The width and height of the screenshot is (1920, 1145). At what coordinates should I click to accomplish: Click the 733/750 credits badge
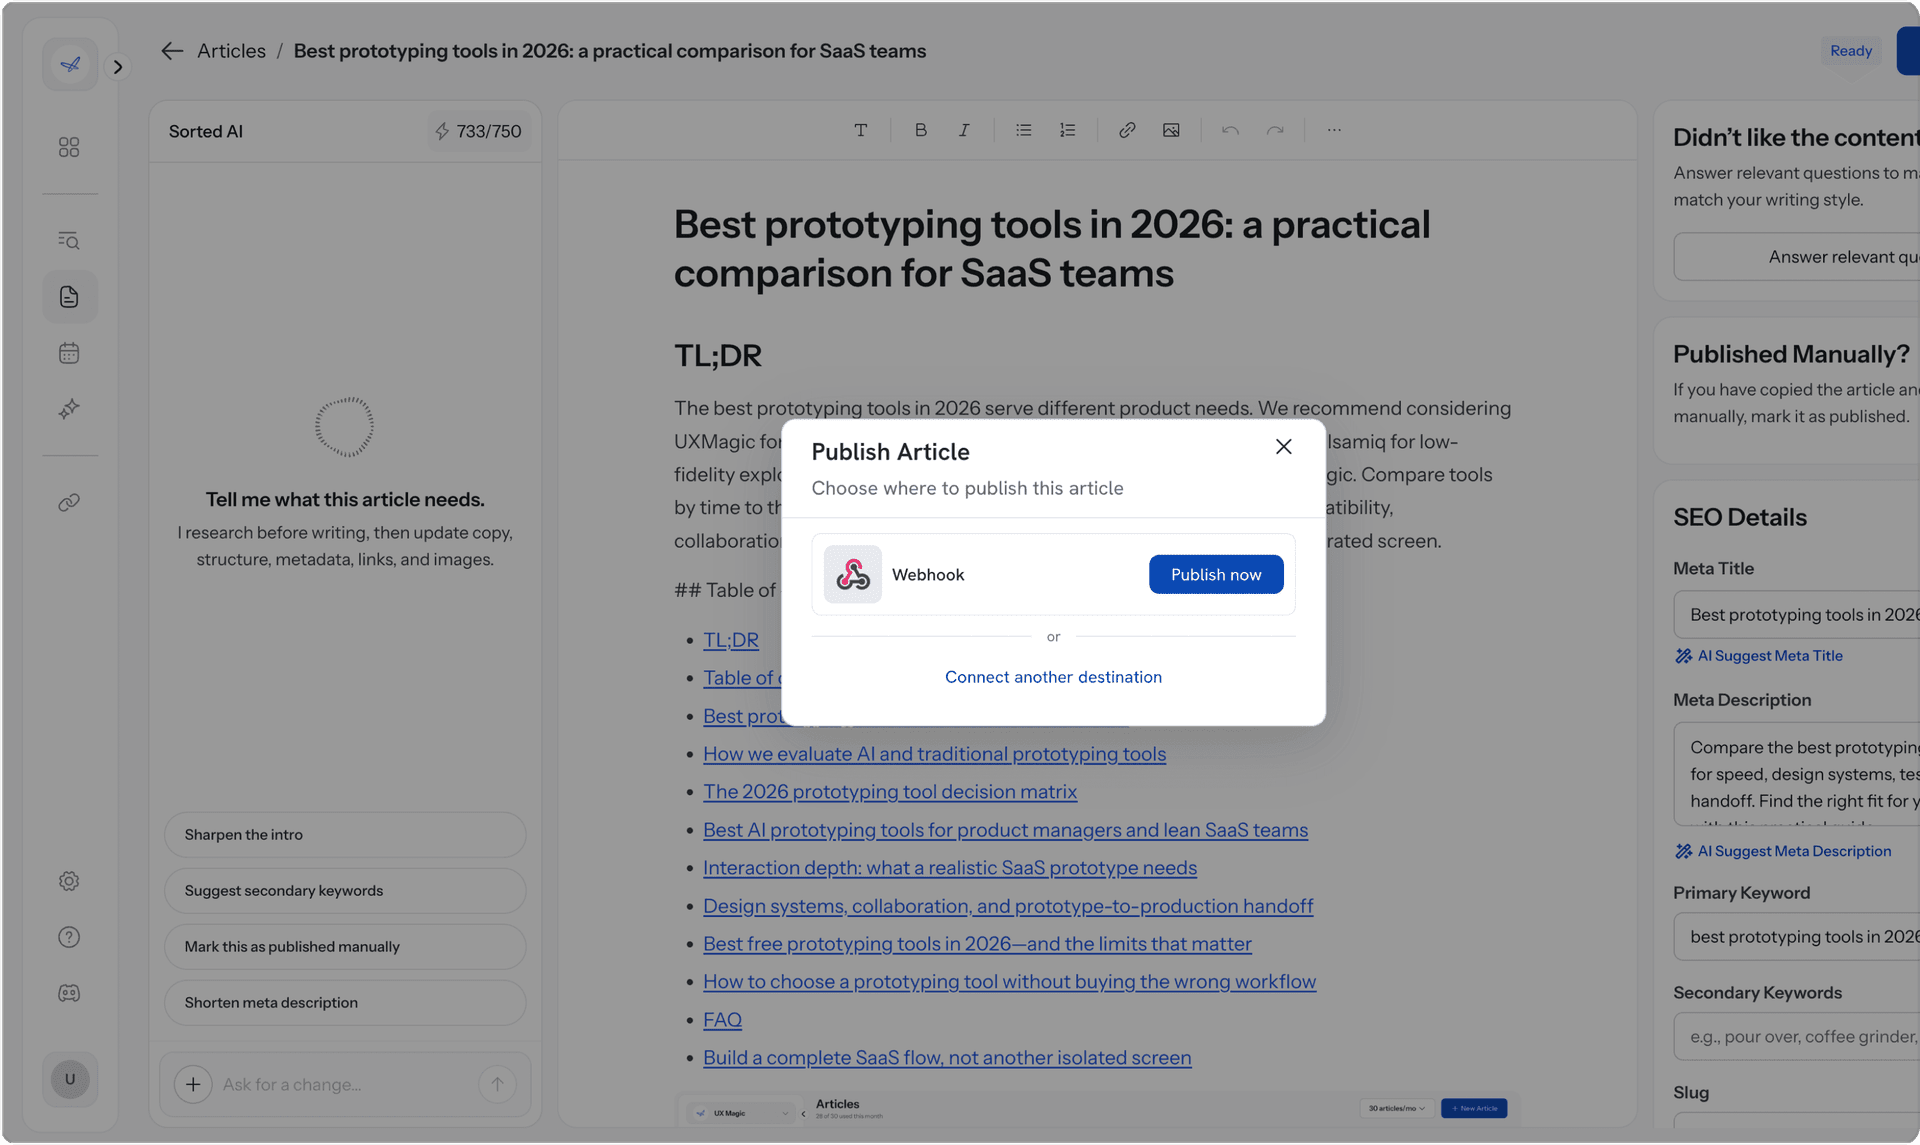(x=478, y=131)
